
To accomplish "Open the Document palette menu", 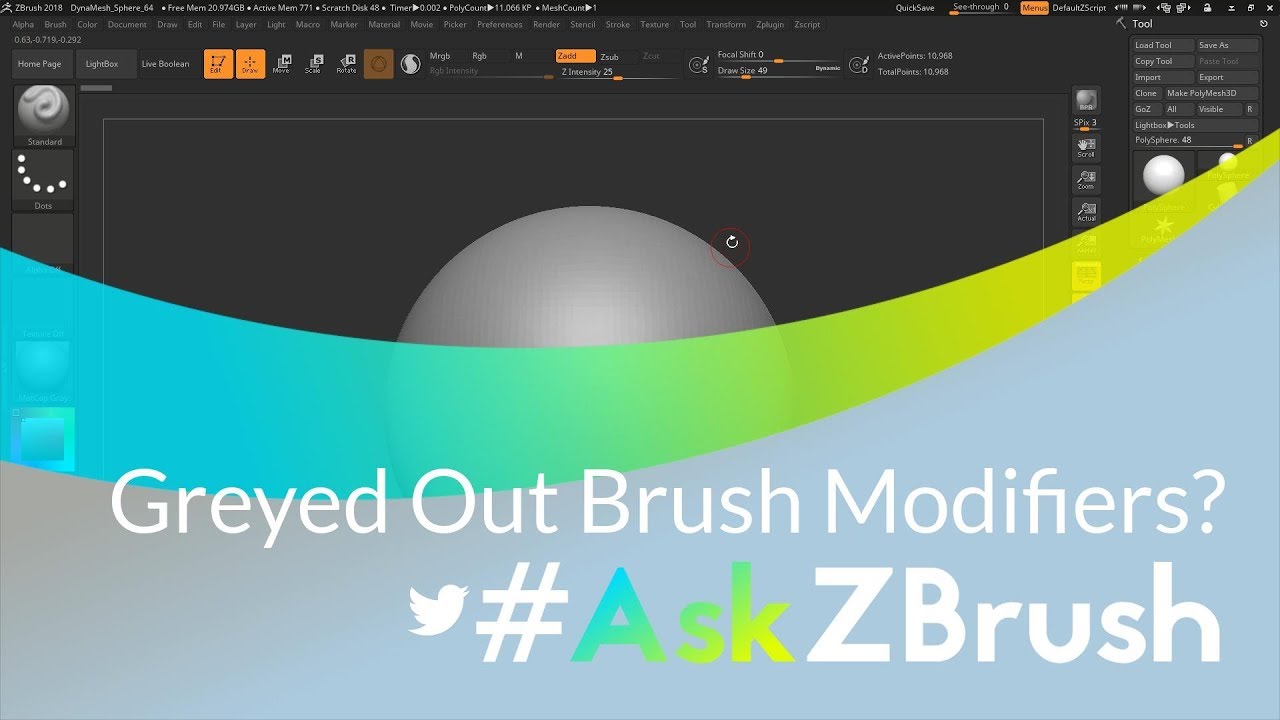I will (x=127, y=24).
